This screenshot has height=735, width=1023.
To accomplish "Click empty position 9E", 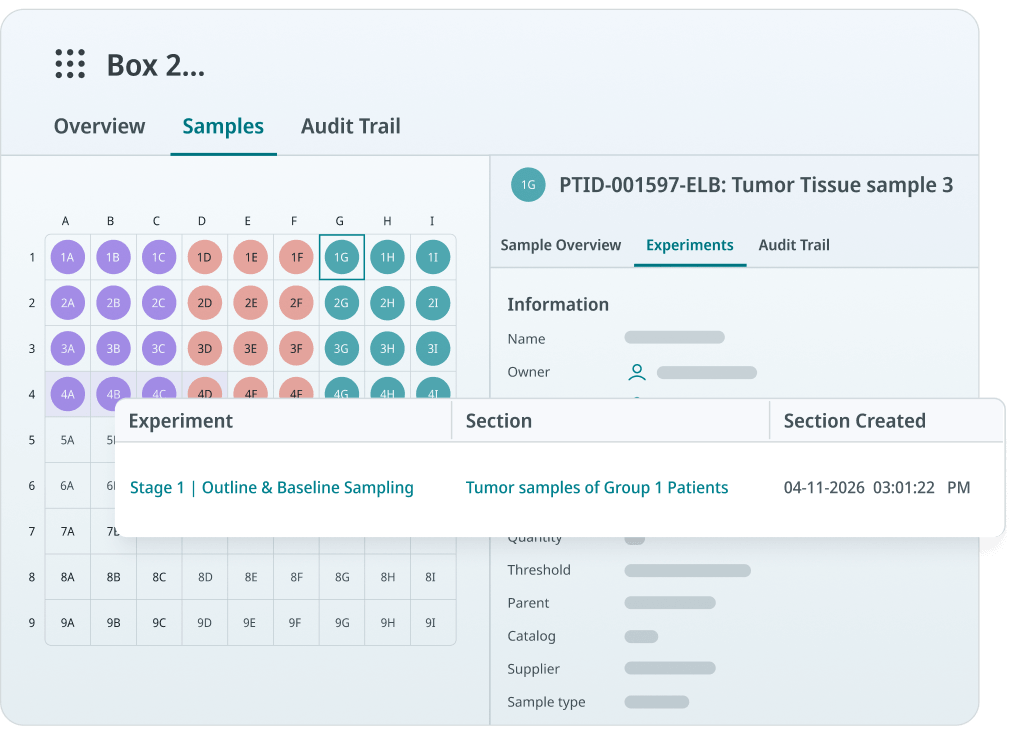I will coord(251,623).
